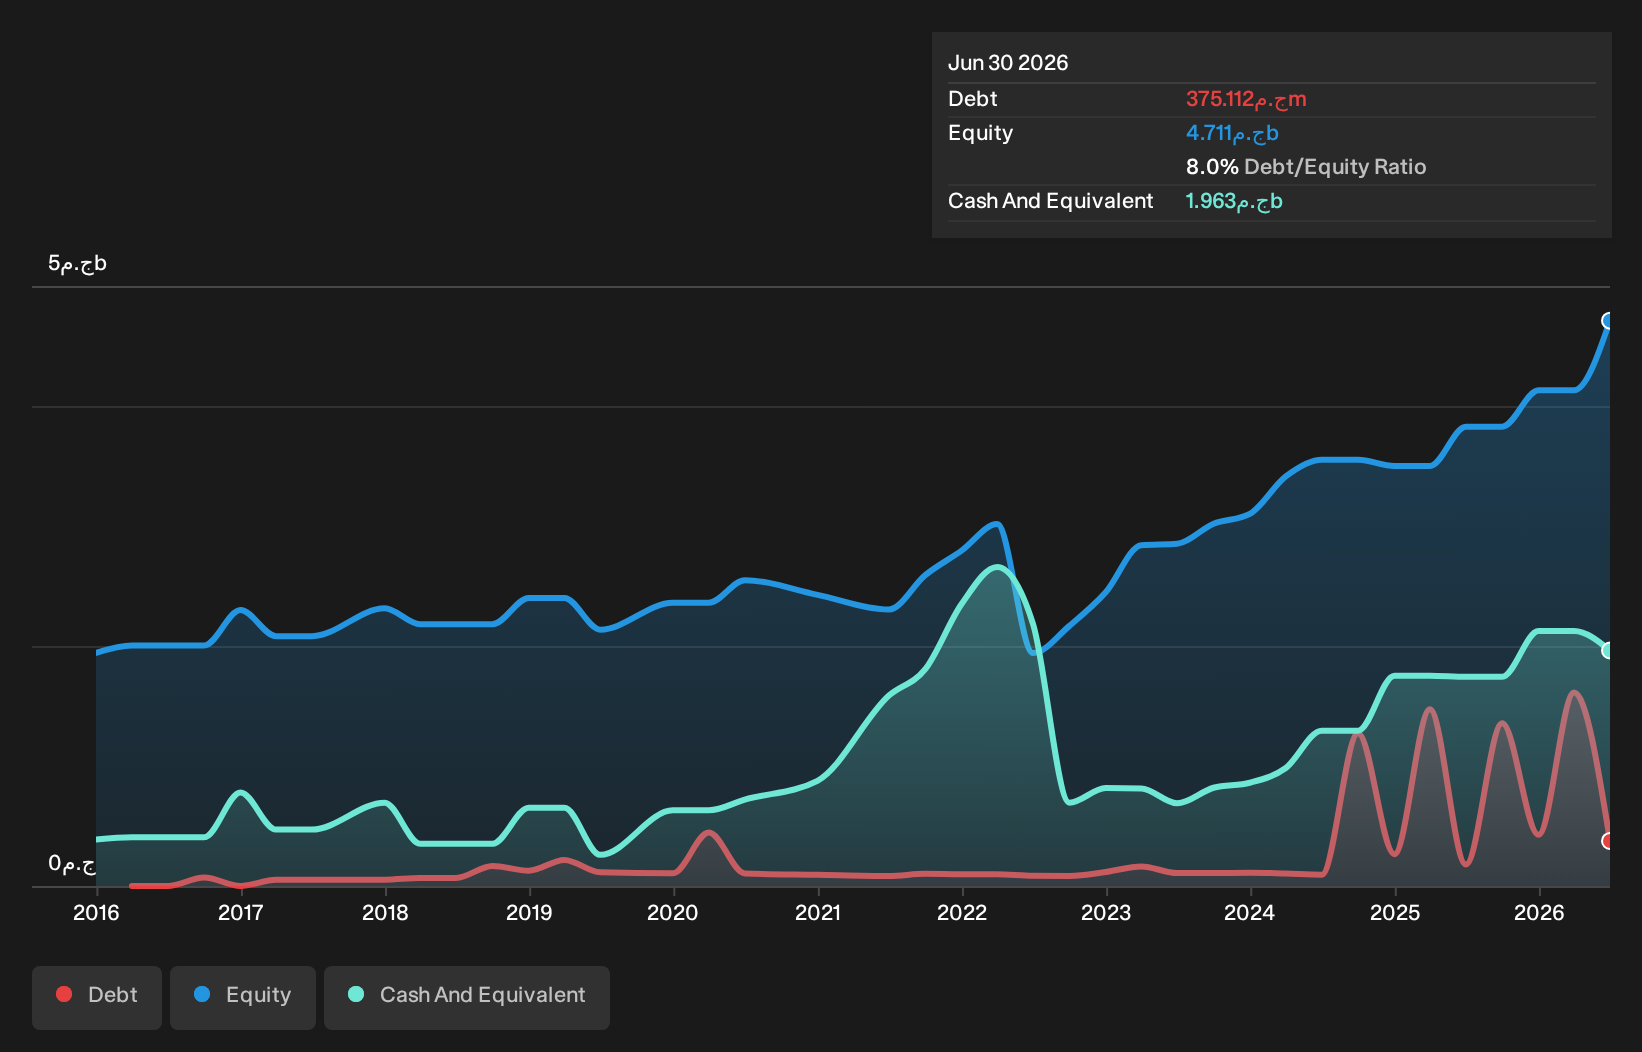Image resolution: width=1642 pixels, height=1052 pixels.
Task: Click the 2026 axis label
Action: click(1539, 912)
